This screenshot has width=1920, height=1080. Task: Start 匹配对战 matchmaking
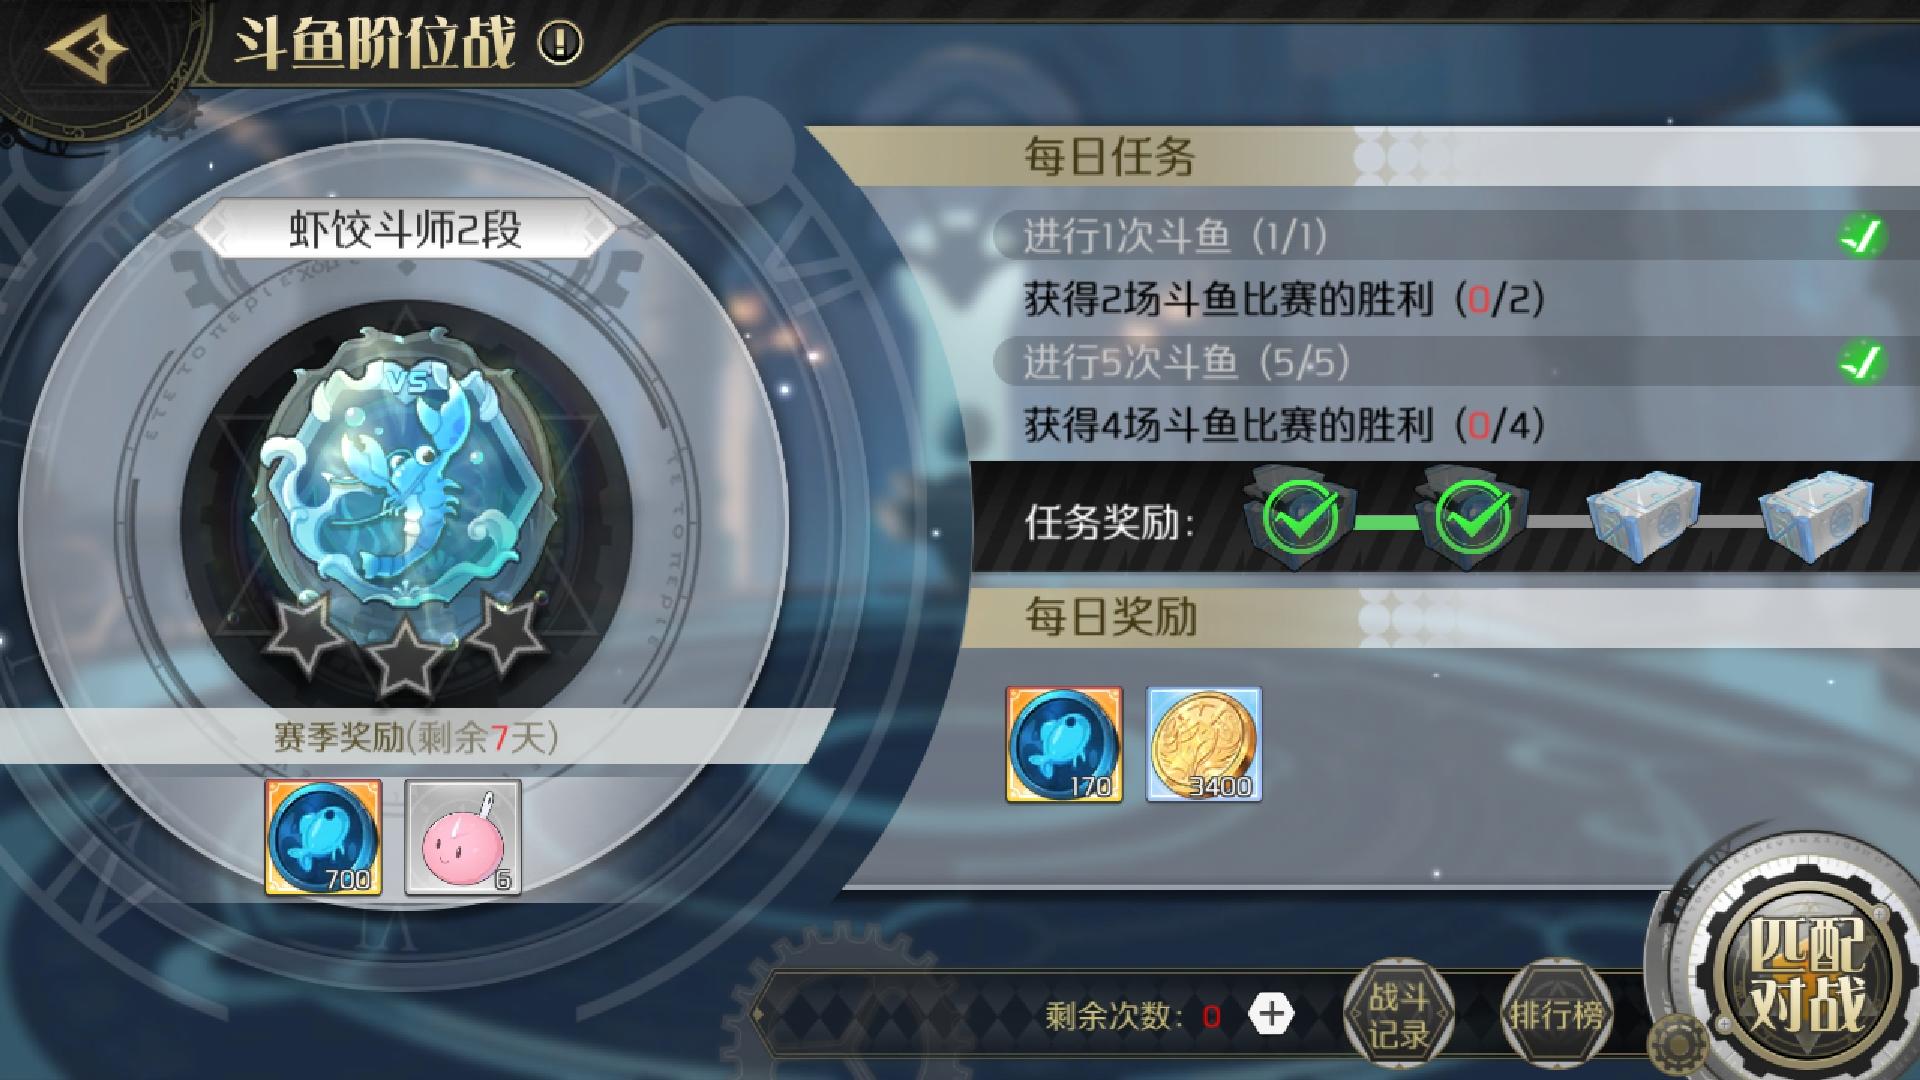1806,974
